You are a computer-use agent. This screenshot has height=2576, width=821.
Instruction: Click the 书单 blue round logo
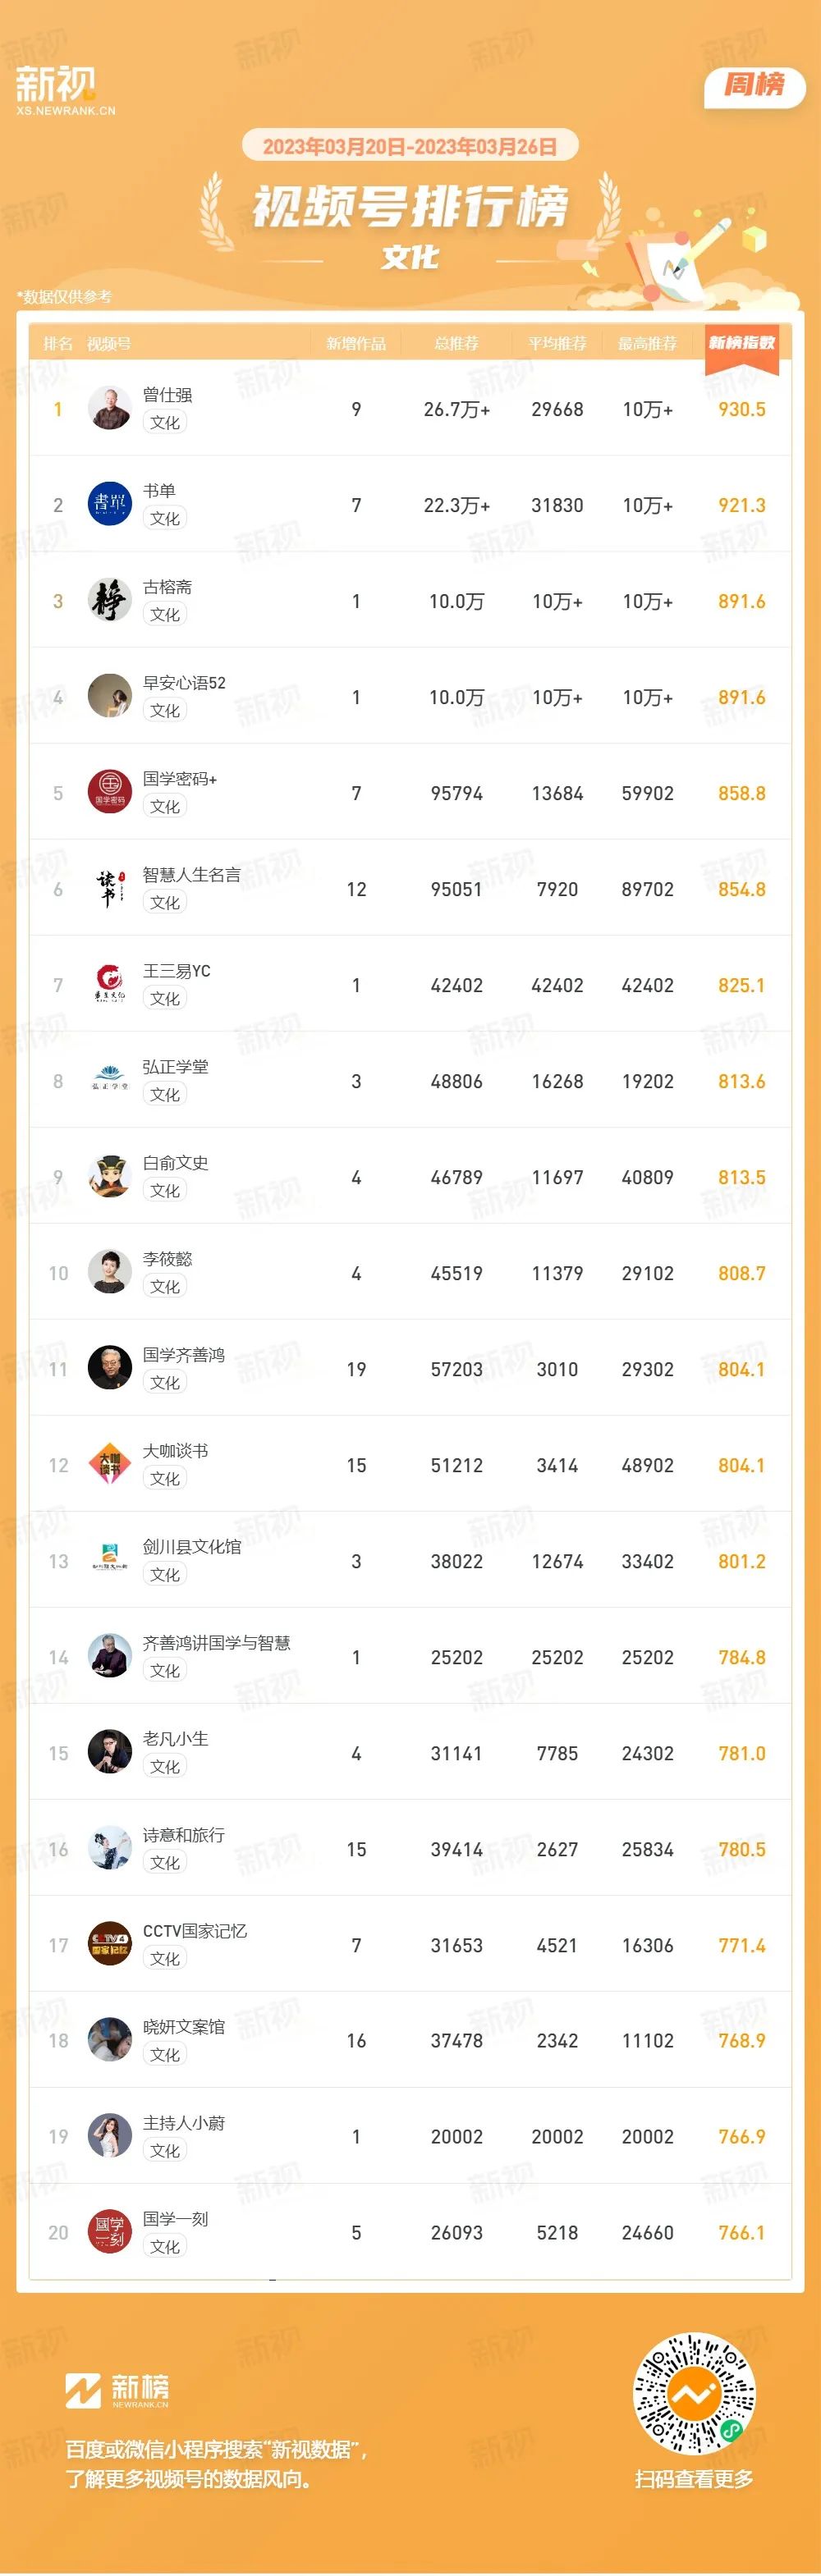tap(109, 504)
